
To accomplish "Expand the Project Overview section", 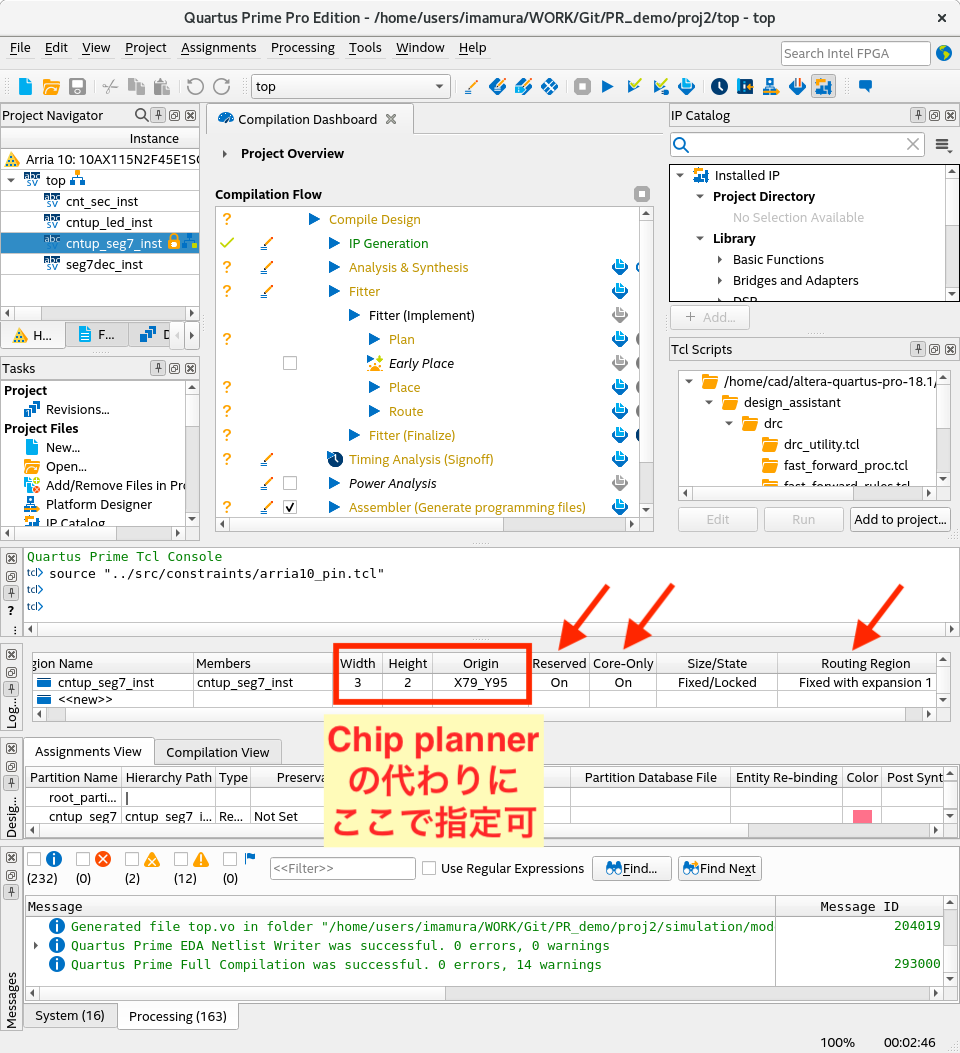I will (225, 154).
